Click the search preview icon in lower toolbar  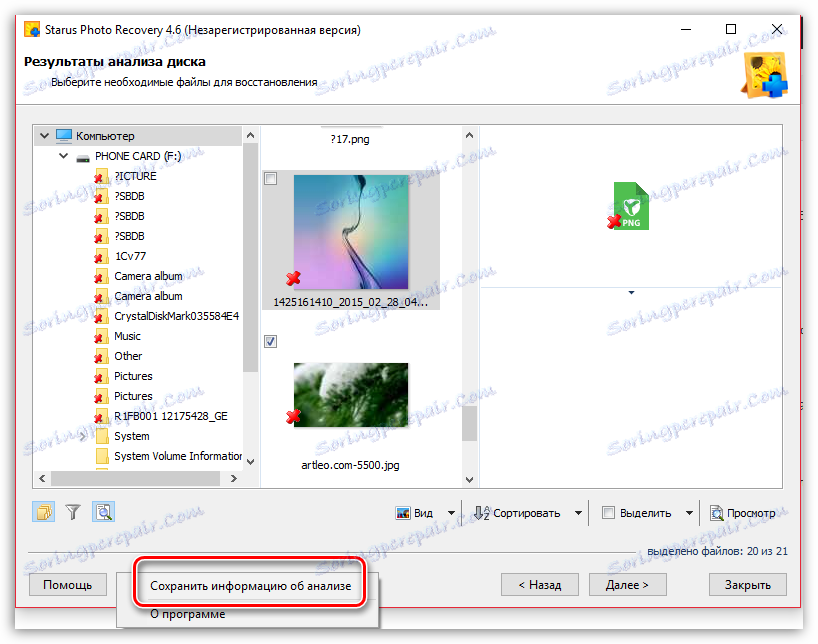pos(103,512)
